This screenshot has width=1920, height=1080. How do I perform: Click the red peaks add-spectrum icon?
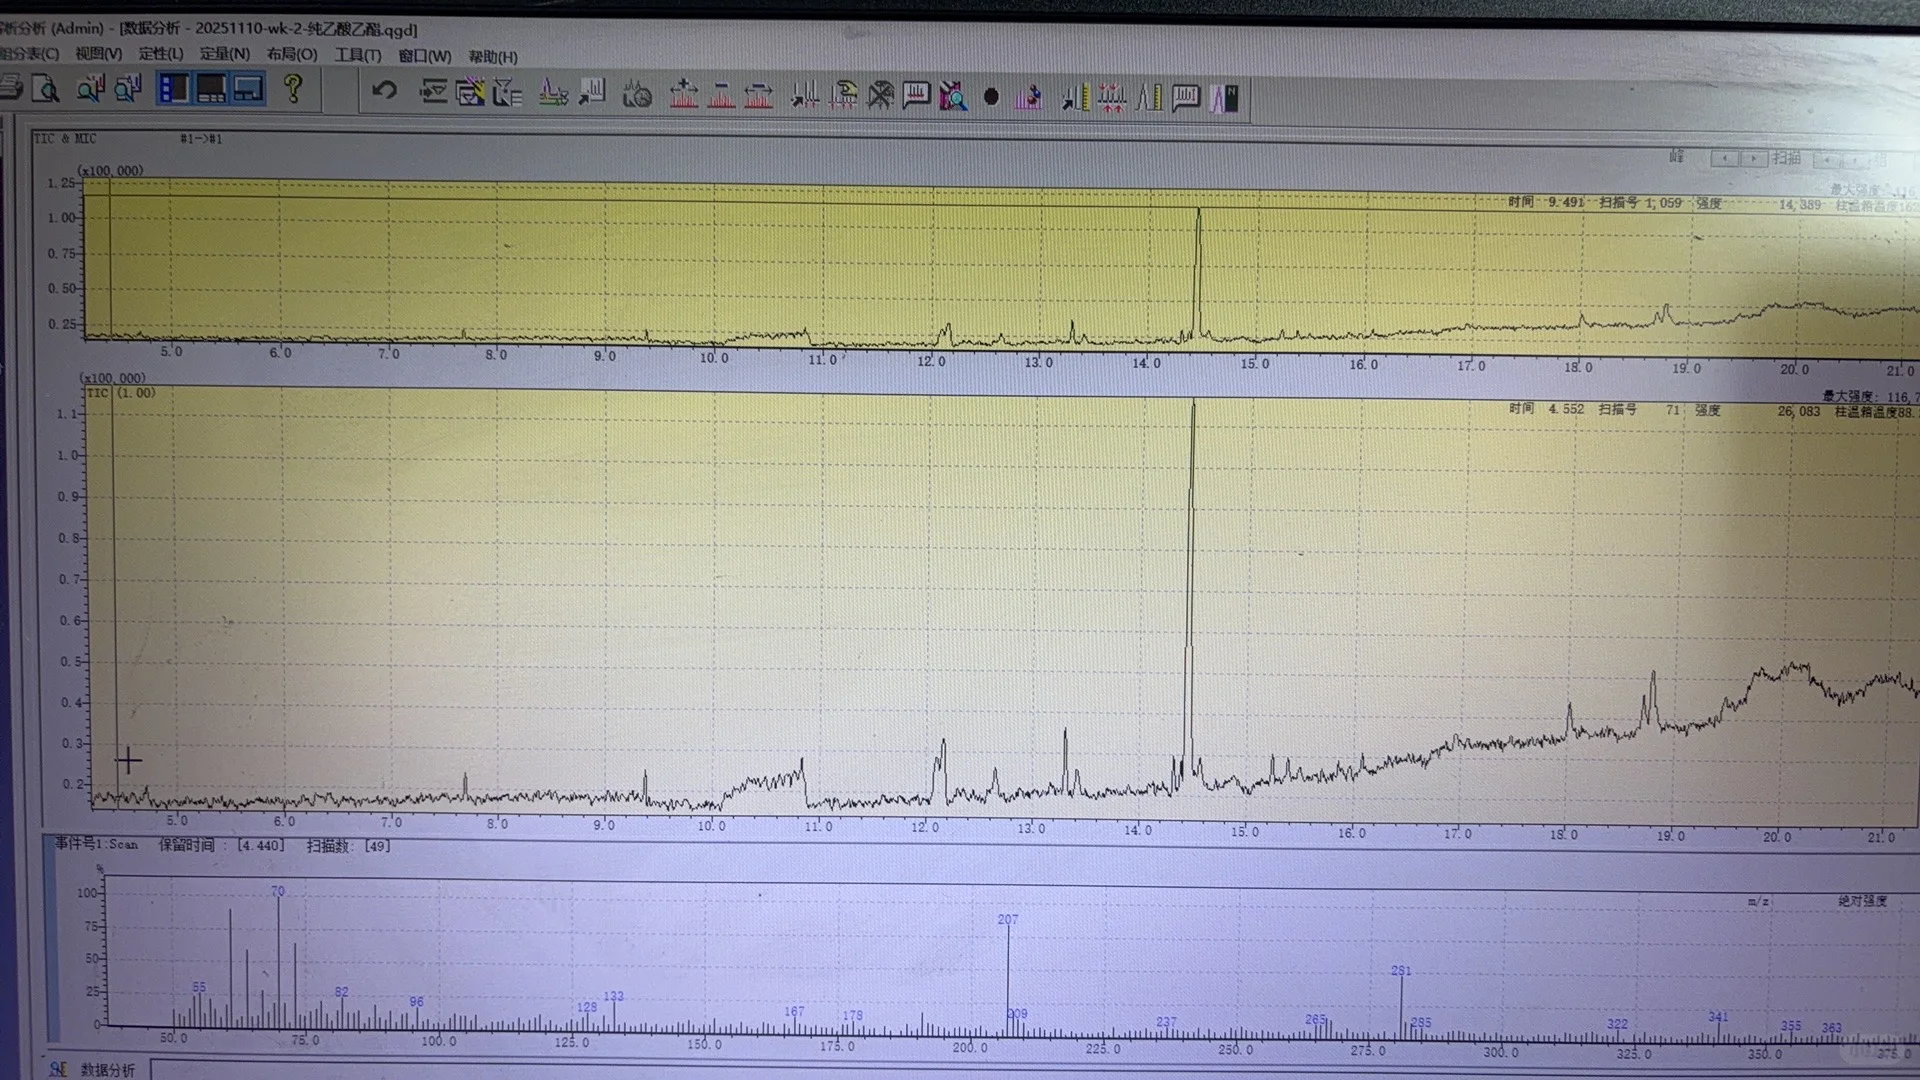pos(684,94)
